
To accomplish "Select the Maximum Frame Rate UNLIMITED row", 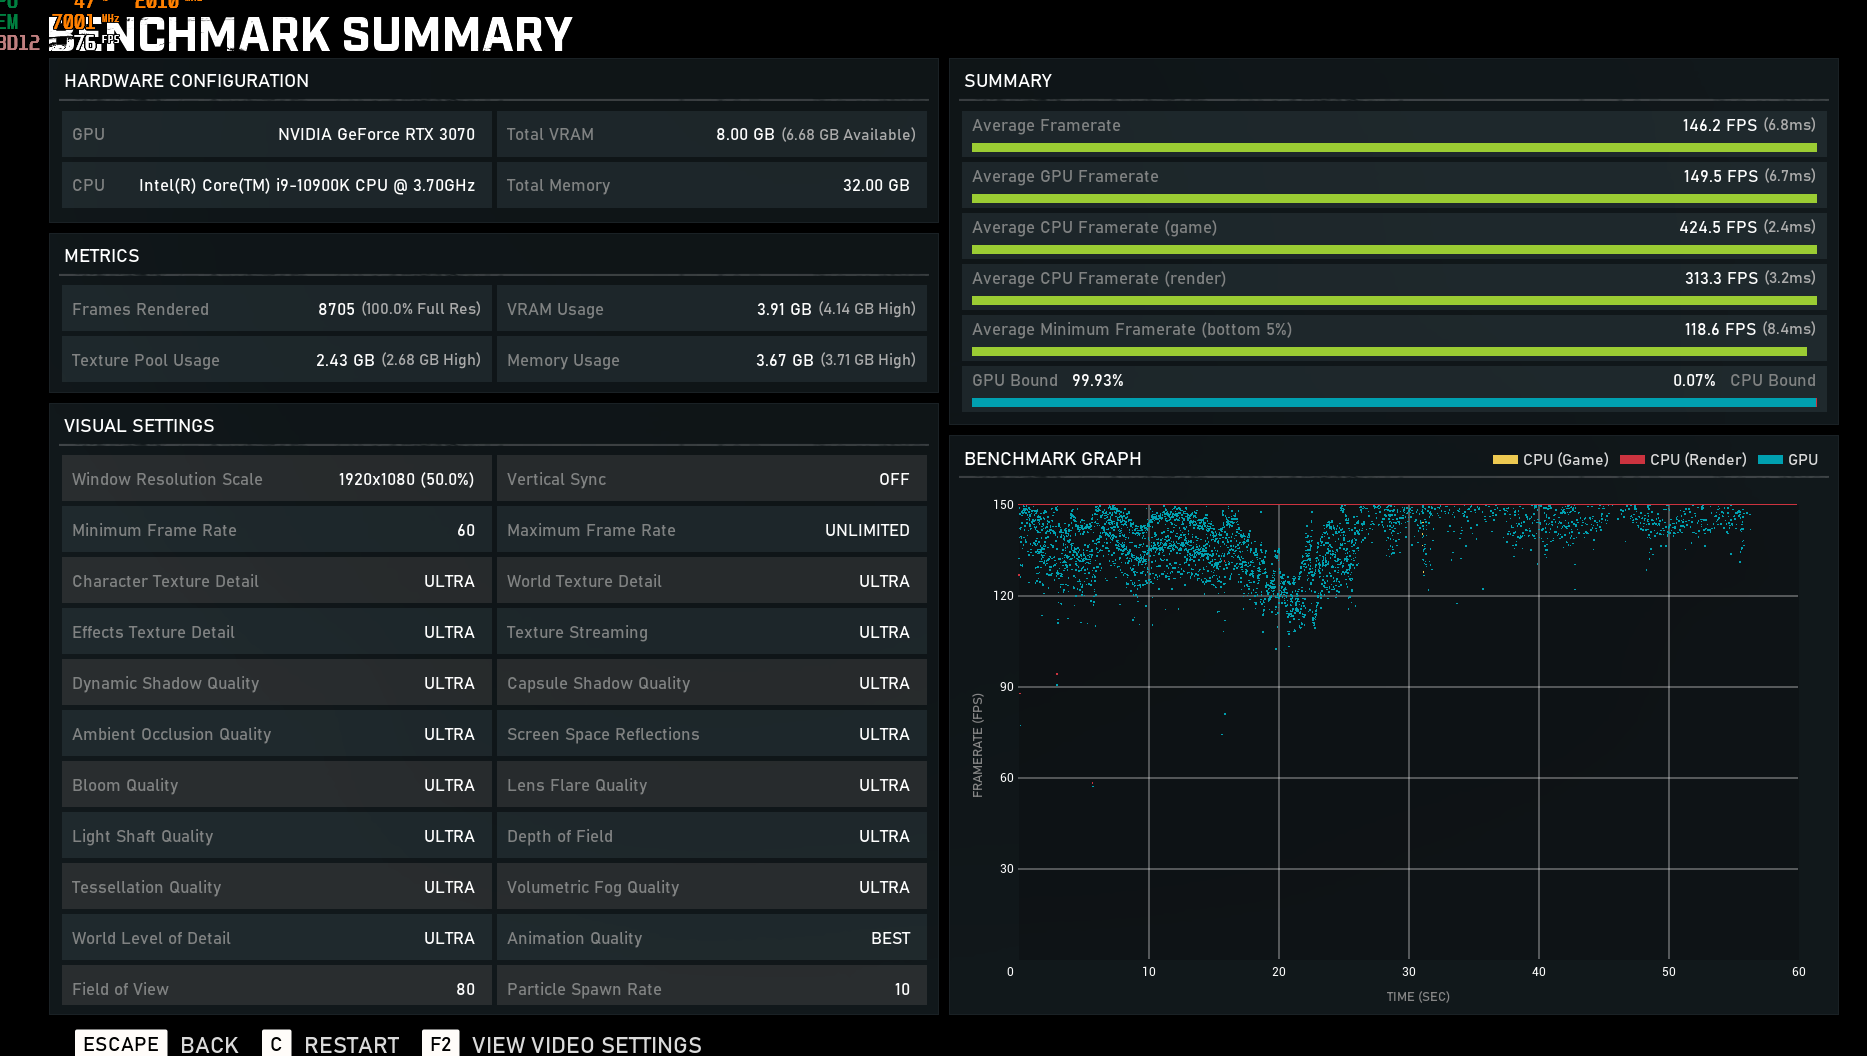I will pyautogui.click(x=712, y=530).
